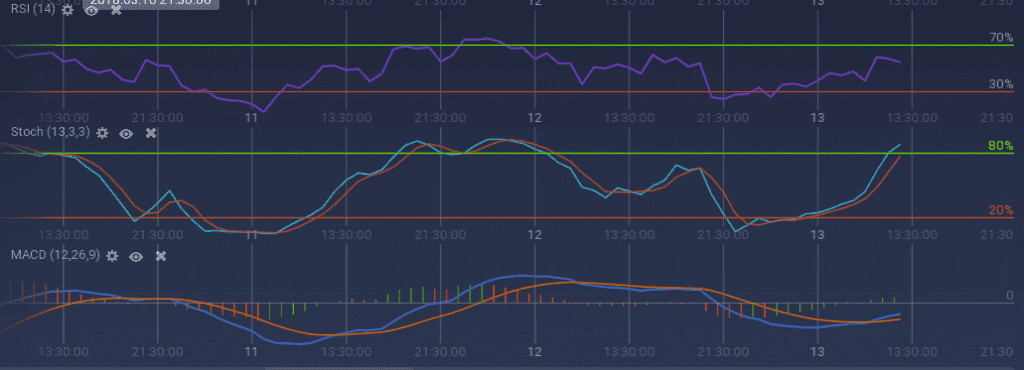The height and width of the screenshot is (370, 1024).
Task: Open RSI (14) indicator settings gear
Action: pos(67,10)
